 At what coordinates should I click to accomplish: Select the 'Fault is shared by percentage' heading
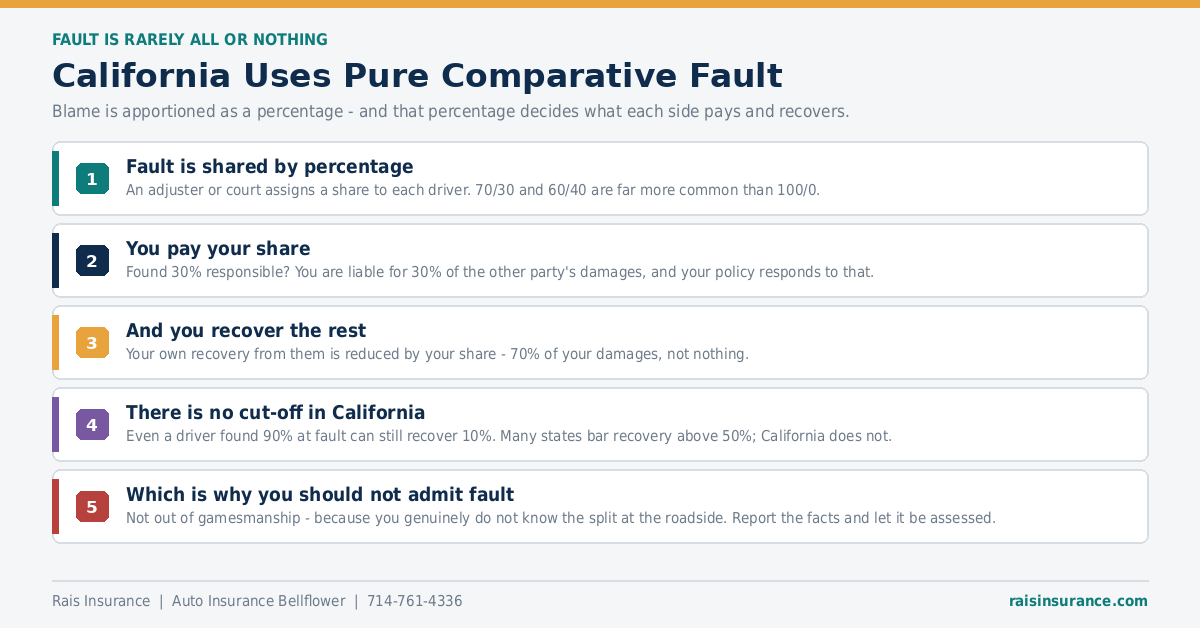(x=269, y=167)
